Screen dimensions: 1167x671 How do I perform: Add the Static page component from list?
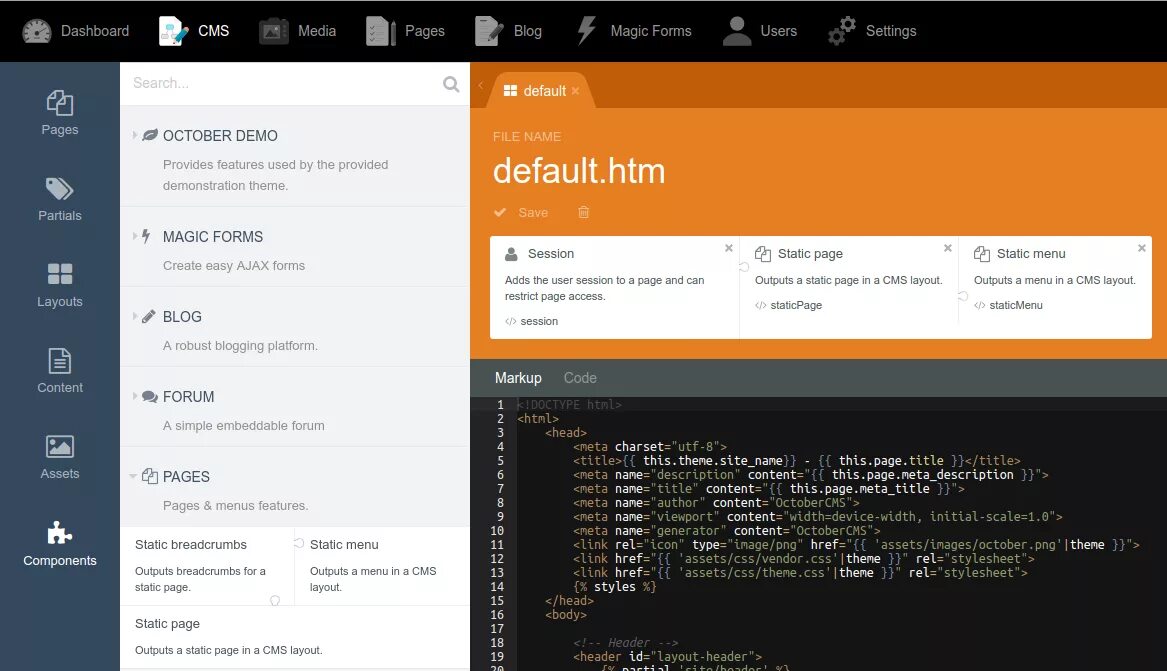point(295,637)
